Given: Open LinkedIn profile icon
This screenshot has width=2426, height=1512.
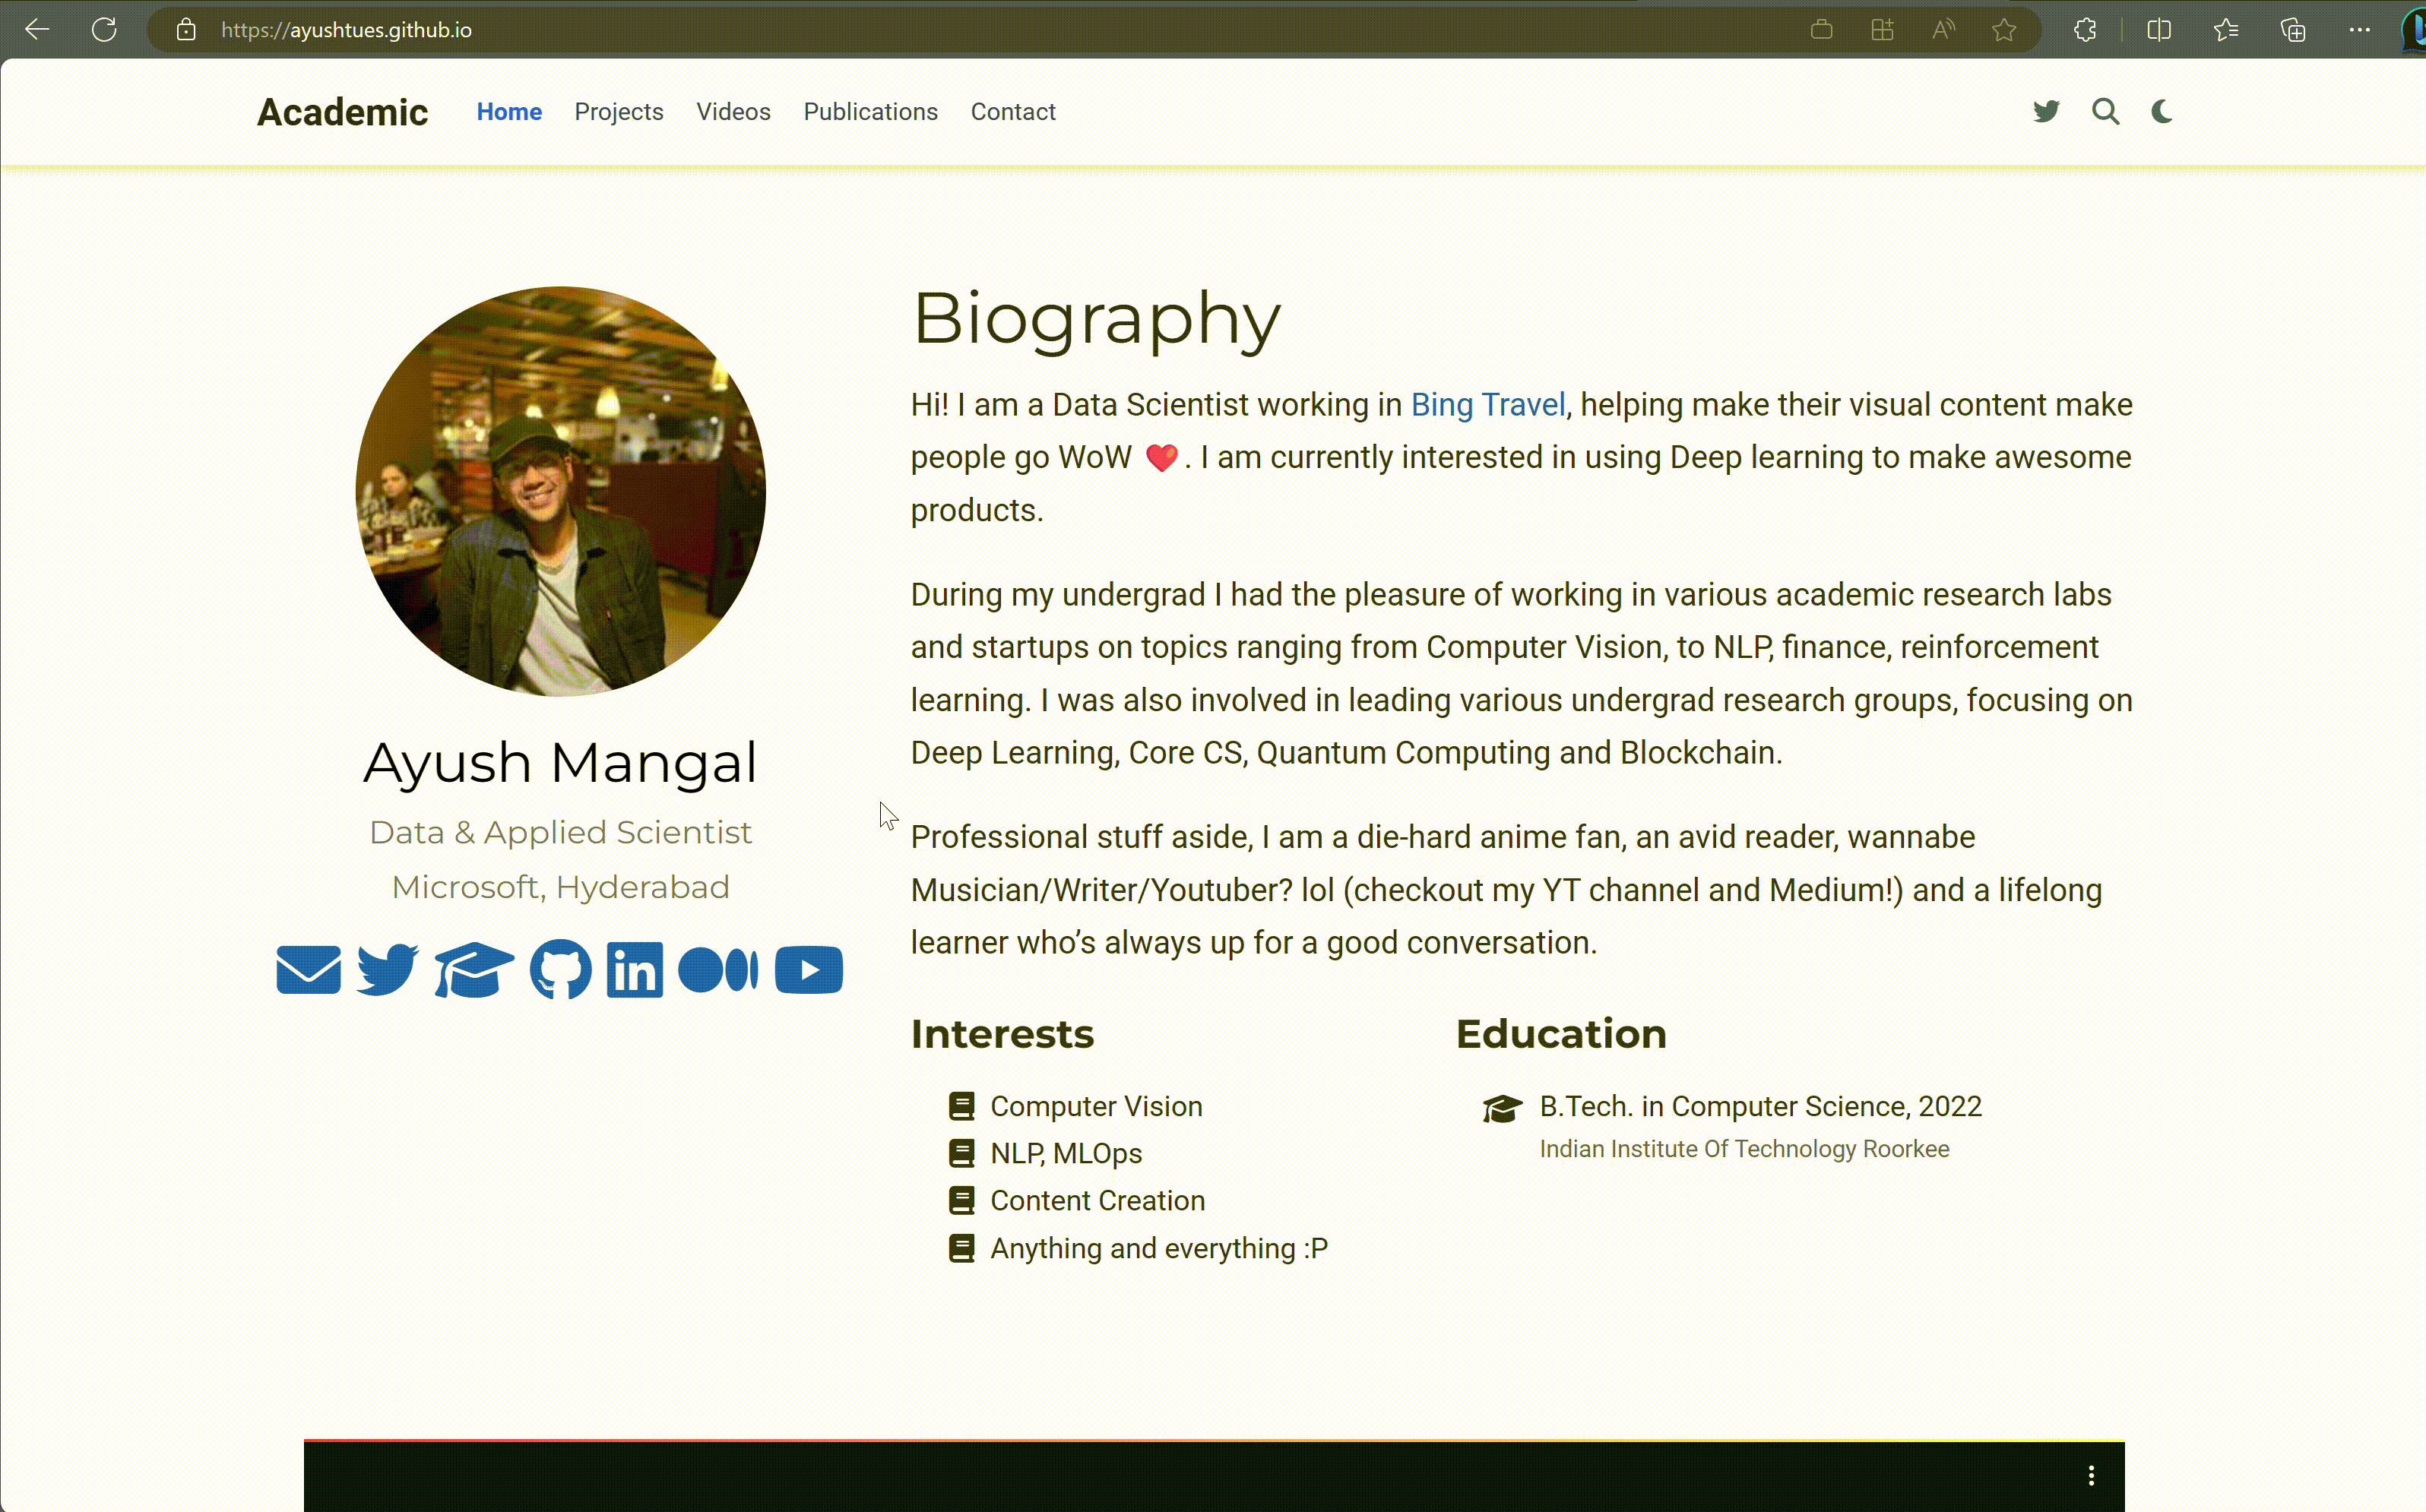Looking at the screenshot, I should (634, 970).
